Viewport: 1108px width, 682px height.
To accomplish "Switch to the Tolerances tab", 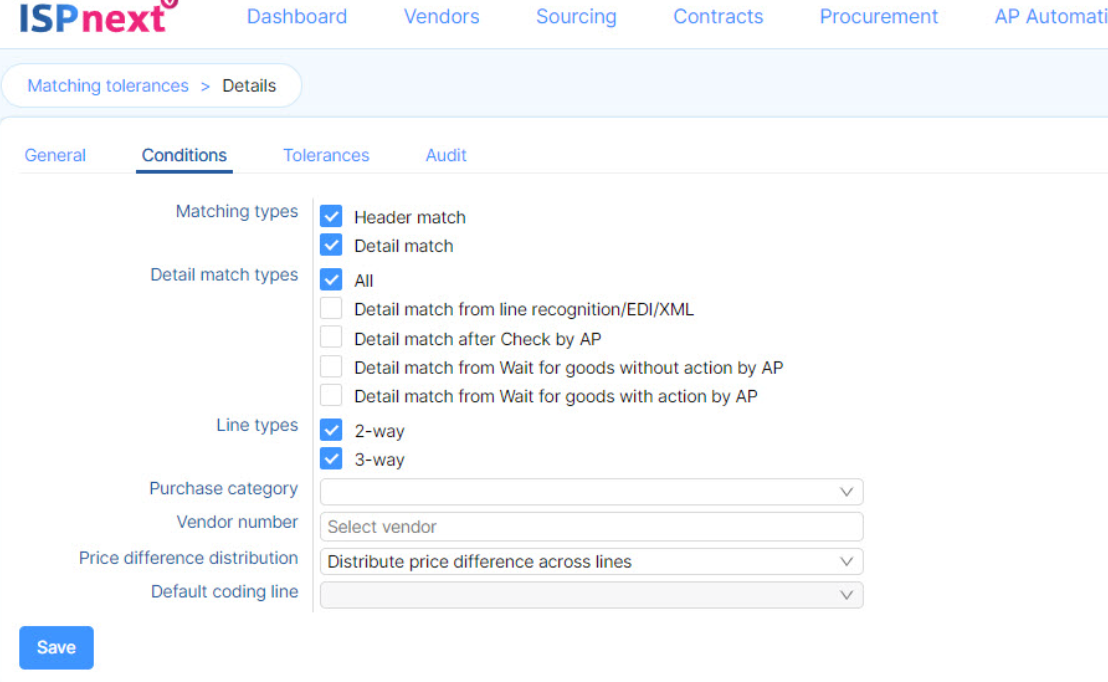I will tap(326, 155).
